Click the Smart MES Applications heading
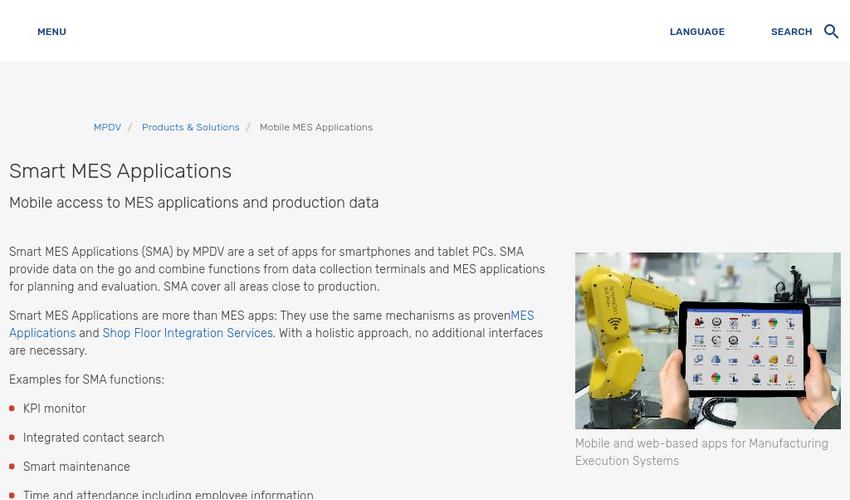The image size is (850, 500). click(120, 171)
